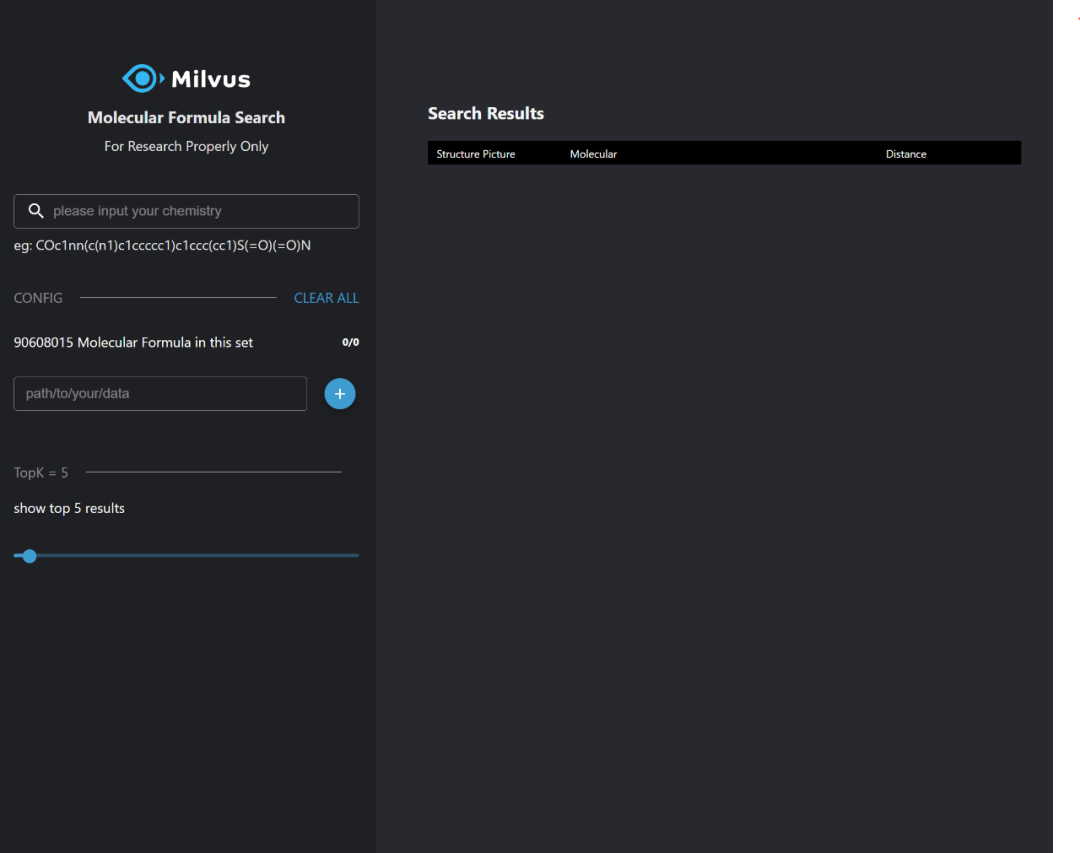Click the Molecular Formula Search title
Image resolution: width=1080 pixels, height=853 pixels.
[x=186, y=118]
